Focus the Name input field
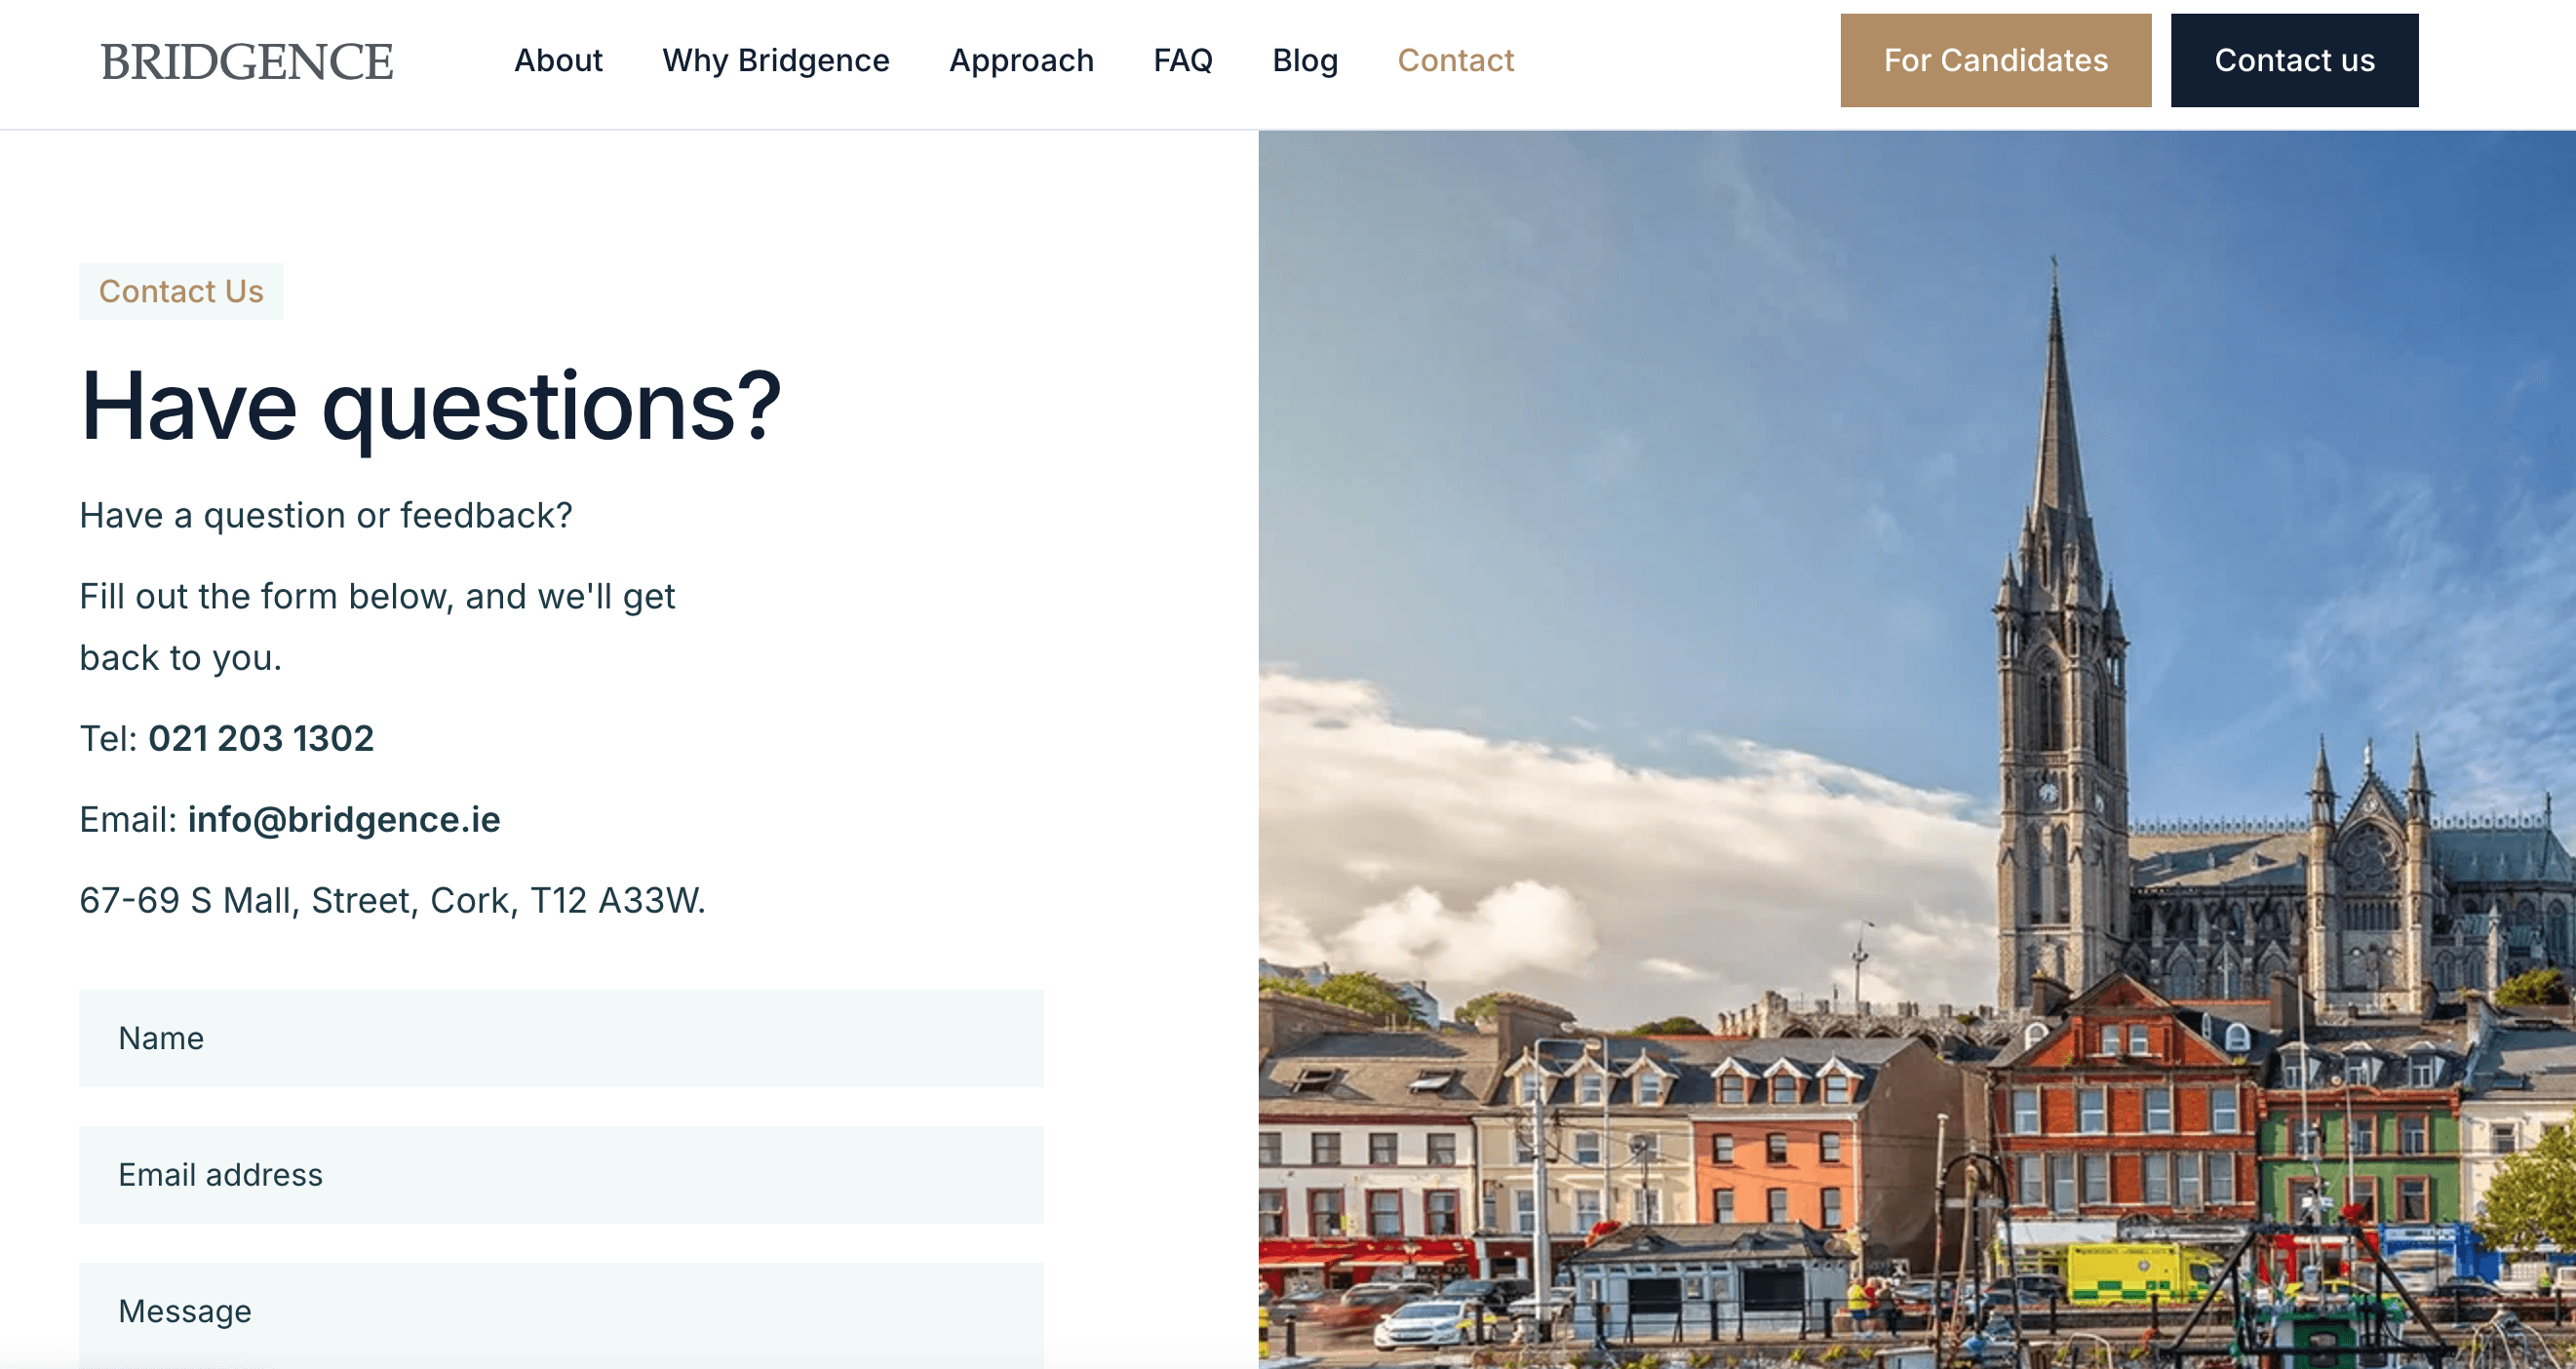 pyautogui.click(x=561, y=1038)
